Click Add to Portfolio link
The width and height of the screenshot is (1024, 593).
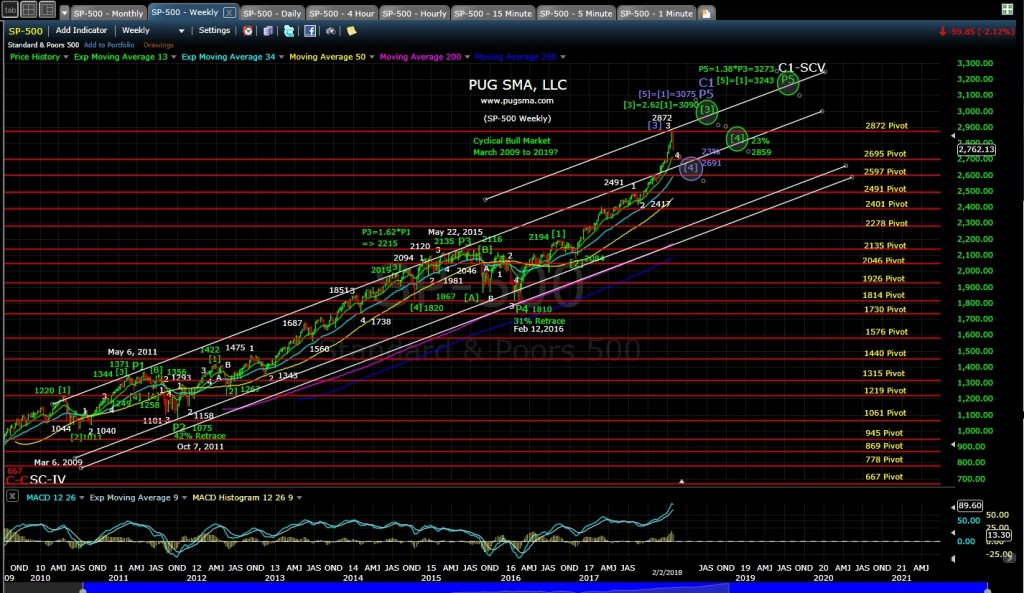109,45
